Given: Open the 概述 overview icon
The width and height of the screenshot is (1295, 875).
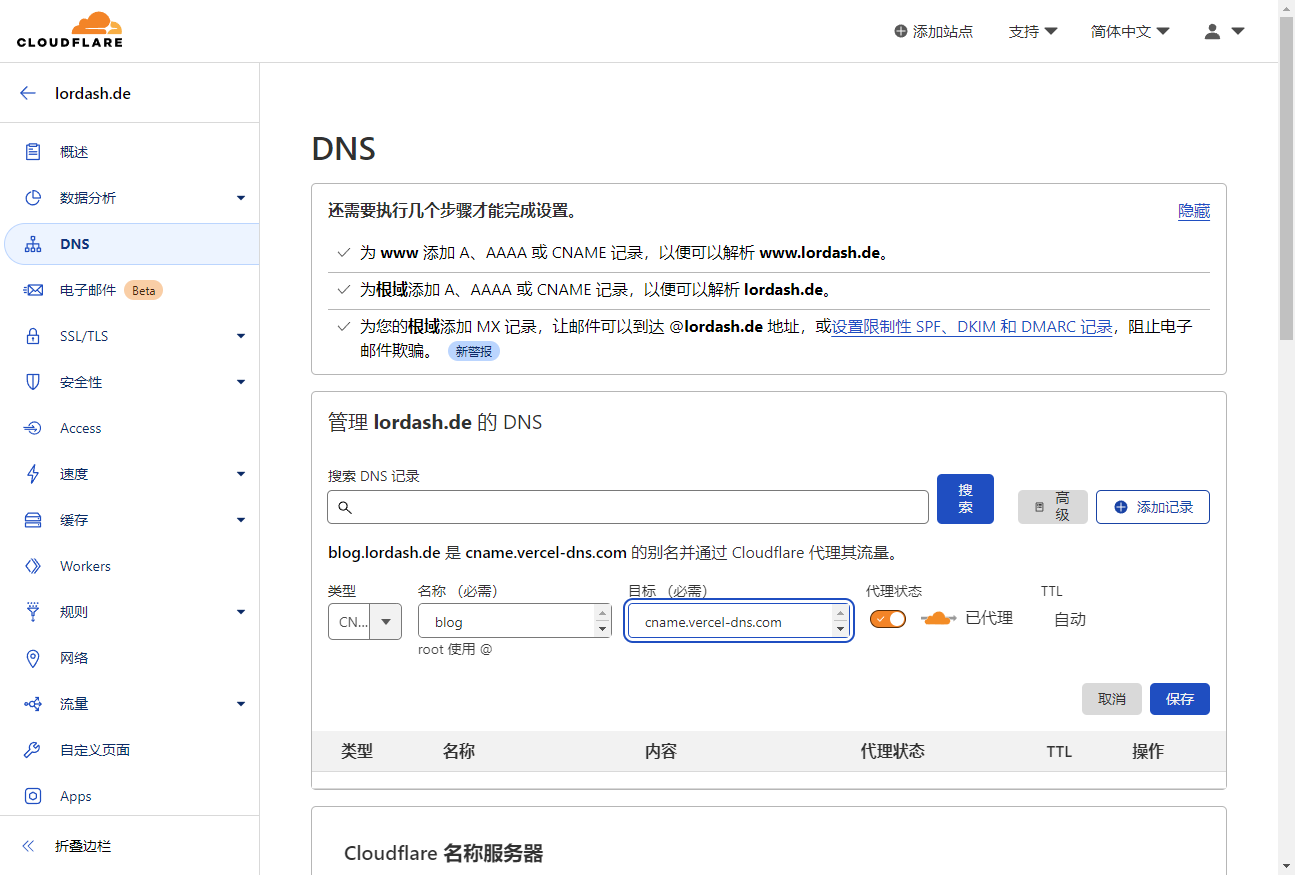Looking at the screenshot, I should pyautogui.click(x=33, y=152).
